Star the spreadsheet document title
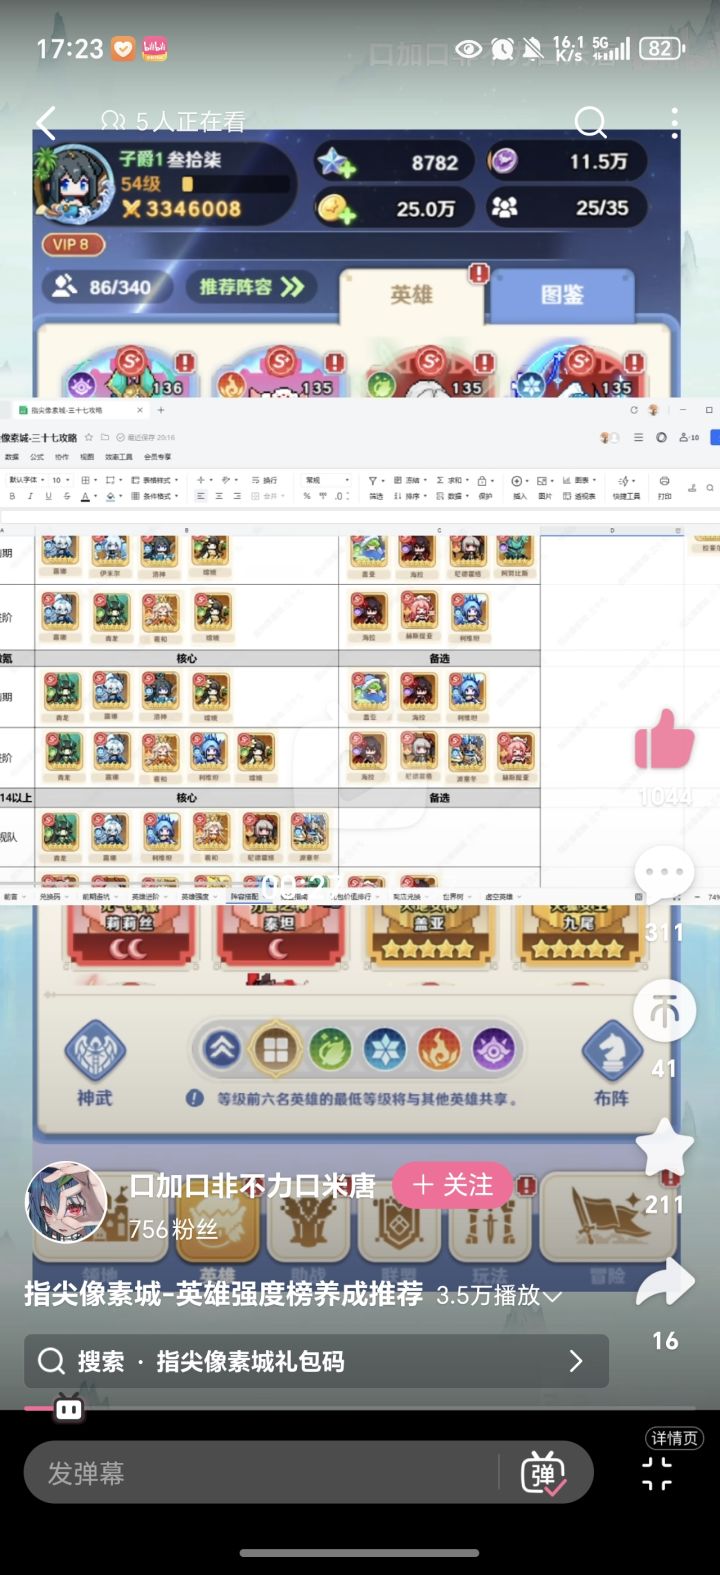 (89, 437)
